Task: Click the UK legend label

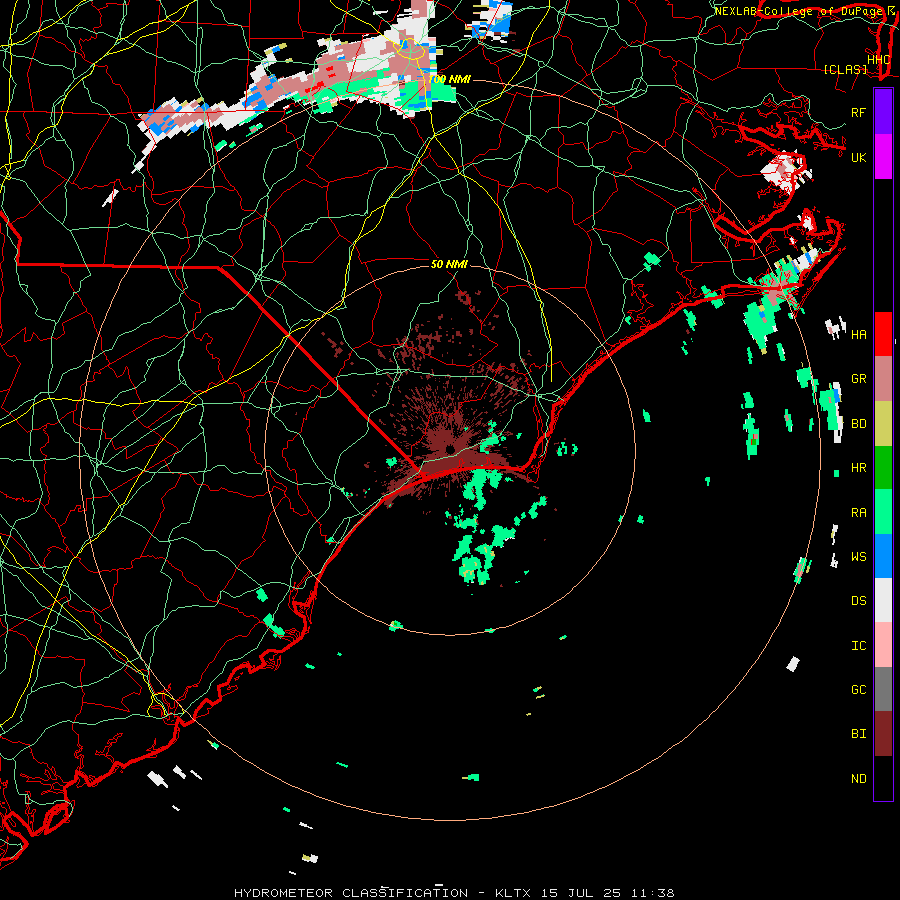Action: tap(858, 157)
